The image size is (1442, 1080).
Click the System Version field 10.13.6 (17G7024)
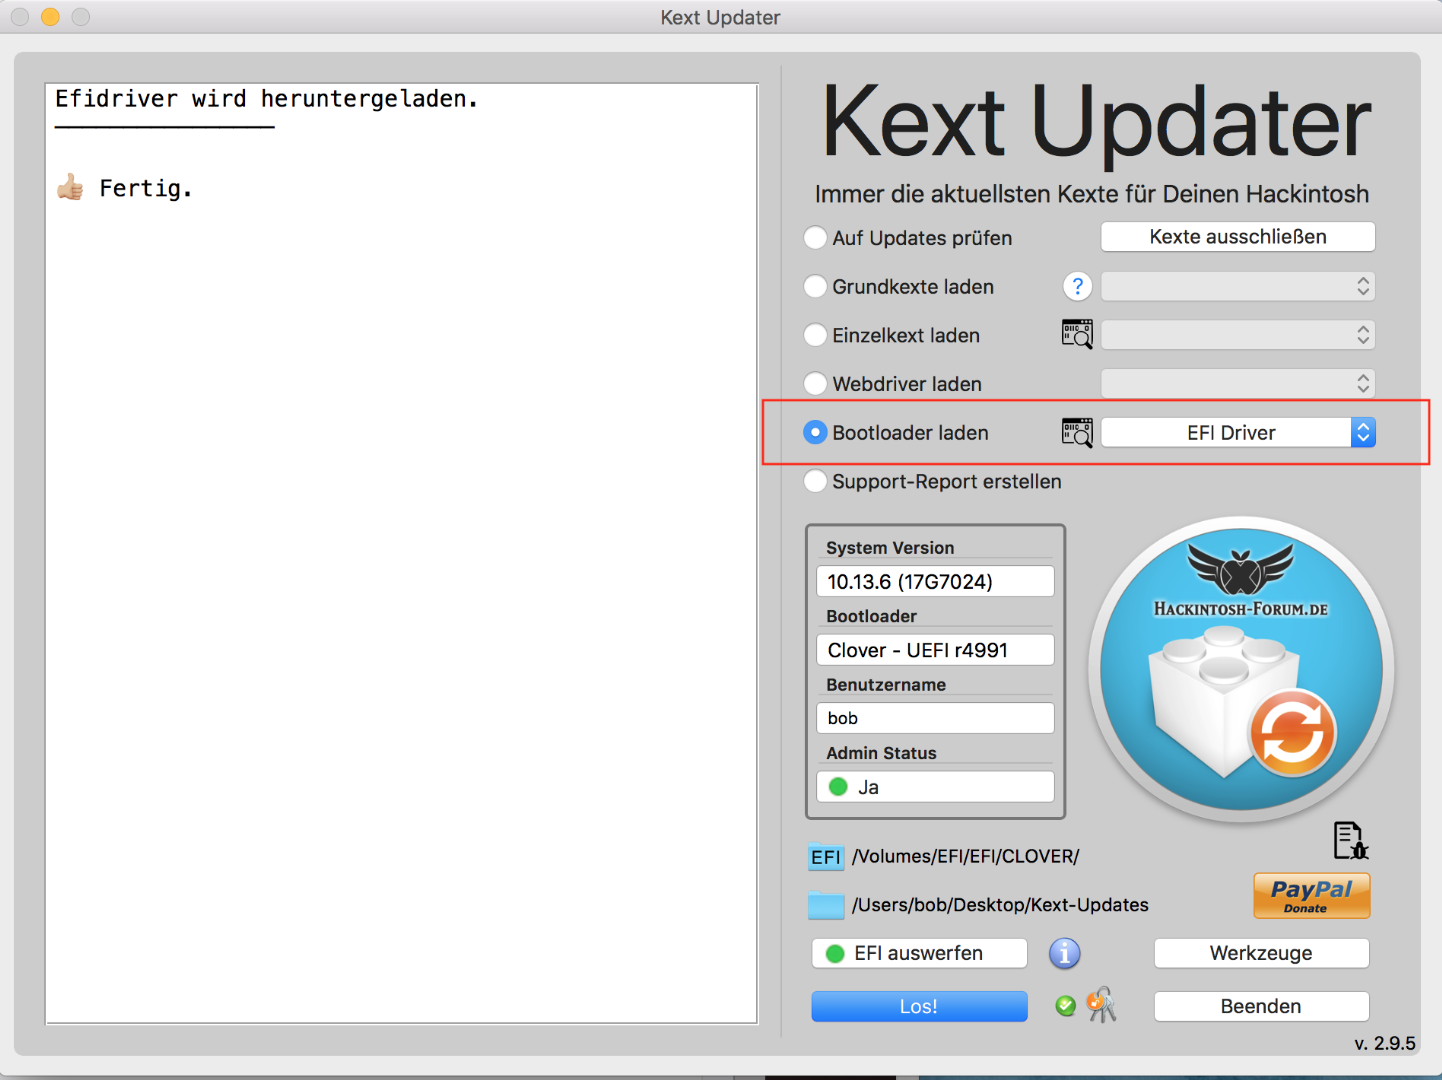click(x=935, y=581)
